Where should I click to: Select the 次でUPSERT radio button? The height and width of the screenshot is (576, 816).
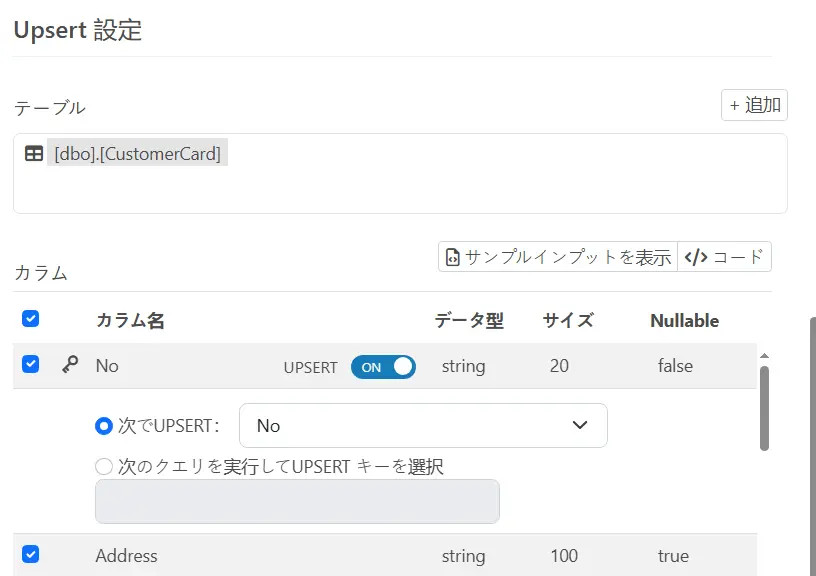tap(104, 426)
